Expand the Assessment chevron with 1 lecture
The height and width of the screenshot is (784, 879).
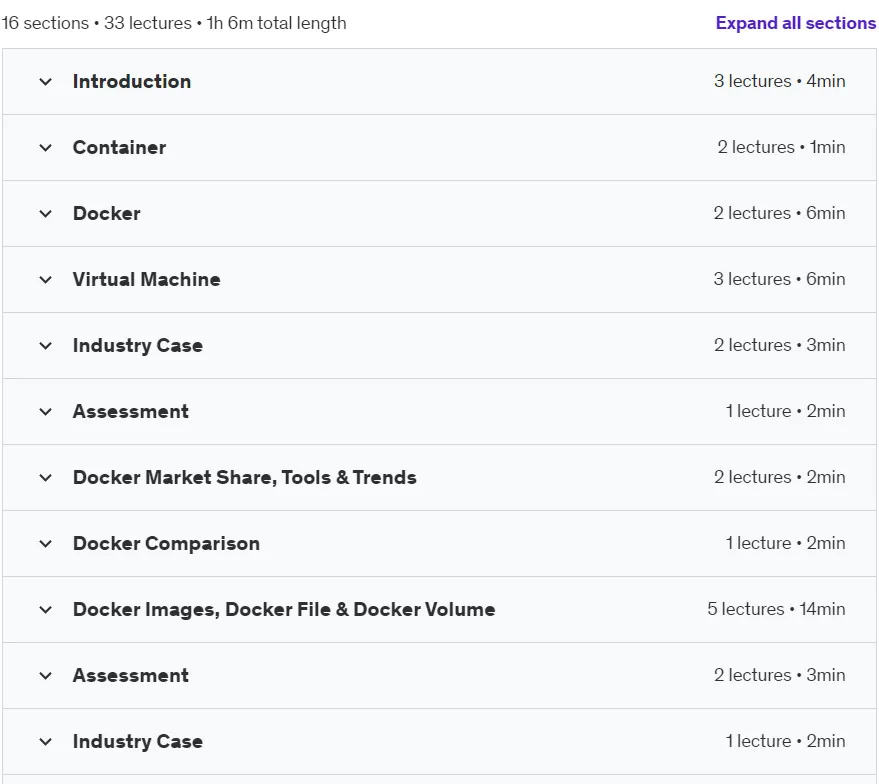pyautogui.click(x=45, y=412)
